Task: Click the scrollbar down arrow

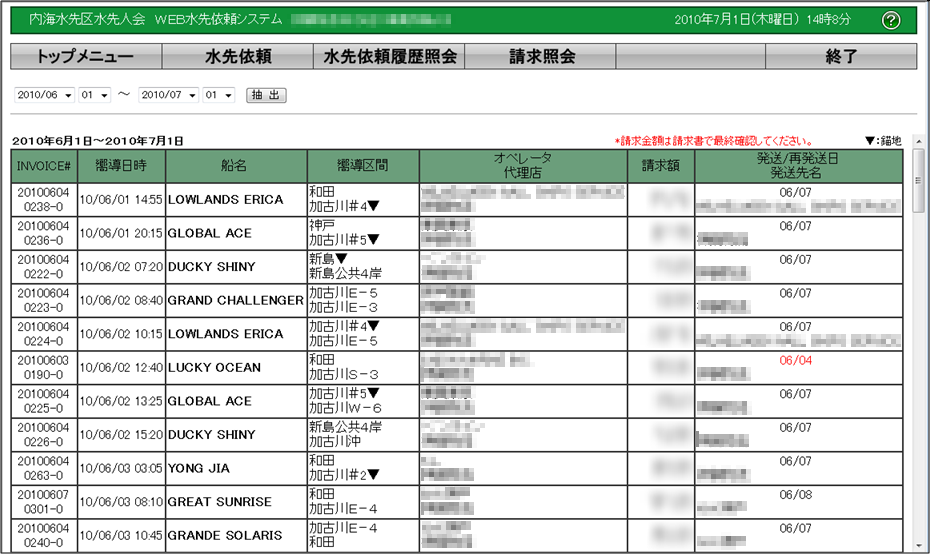Action: coord(918,546)
